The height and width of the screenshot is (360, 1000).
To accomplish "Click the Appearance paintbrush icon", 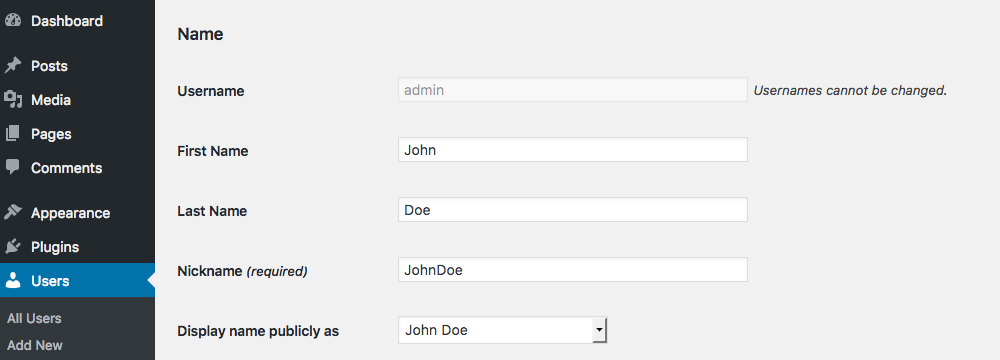I will (x=13, y=213).
